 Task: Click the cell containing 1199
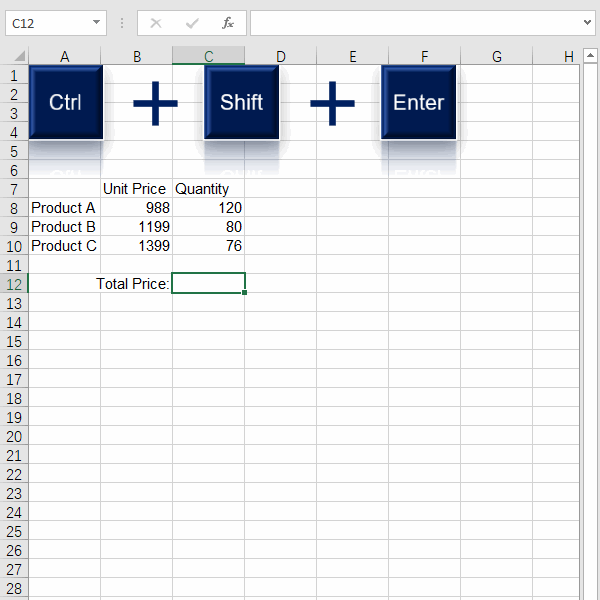point(137,227)
